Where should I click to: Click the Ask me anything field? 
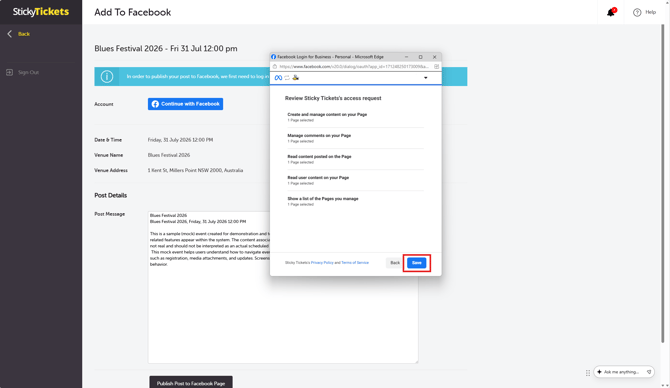pos(624,372)
